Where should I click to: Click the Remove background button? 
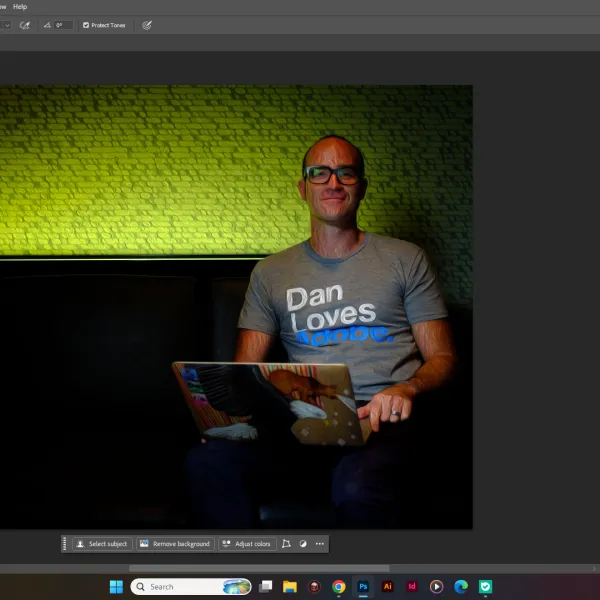(175, 544)
